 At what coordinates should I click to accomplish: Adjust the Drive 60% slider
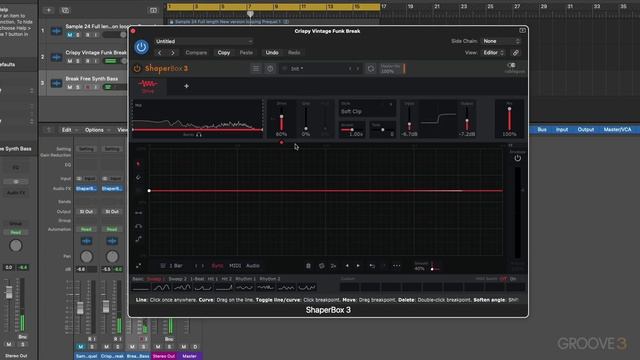tap(281, 119)
